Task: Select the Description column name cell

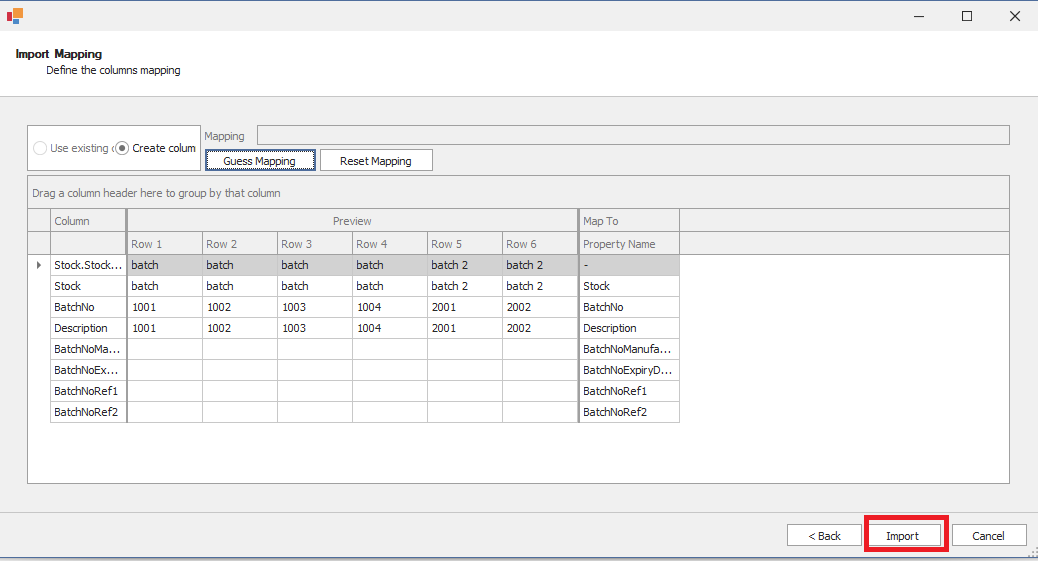Action: tap(88, 328)
